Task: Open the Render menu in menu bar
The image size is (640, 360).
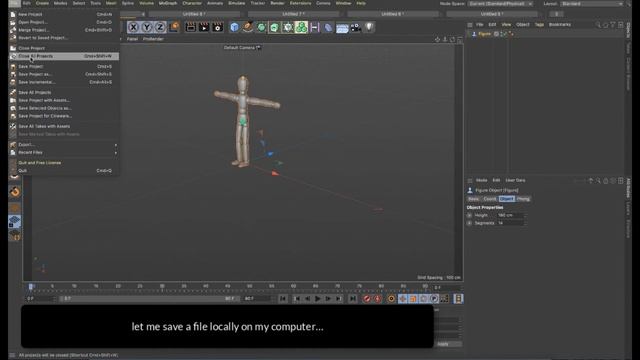Action: [277, 3]
